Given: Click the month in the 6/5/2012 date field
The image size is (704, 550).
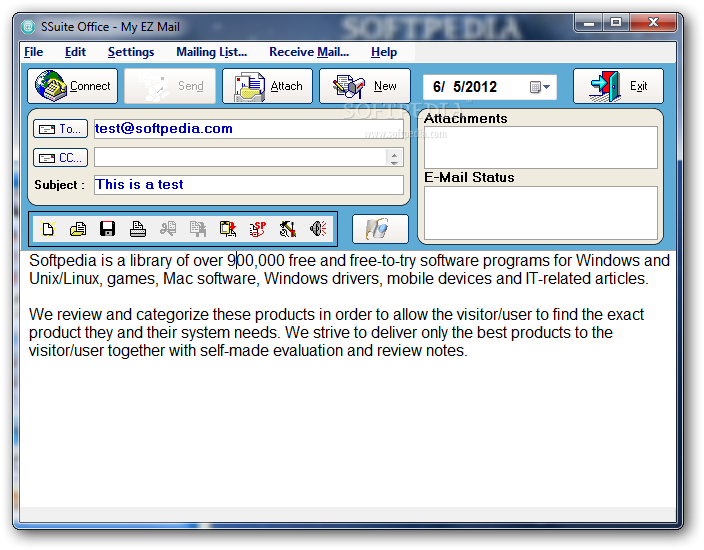Looking at the screenshot, I should [x=437, y=87].
